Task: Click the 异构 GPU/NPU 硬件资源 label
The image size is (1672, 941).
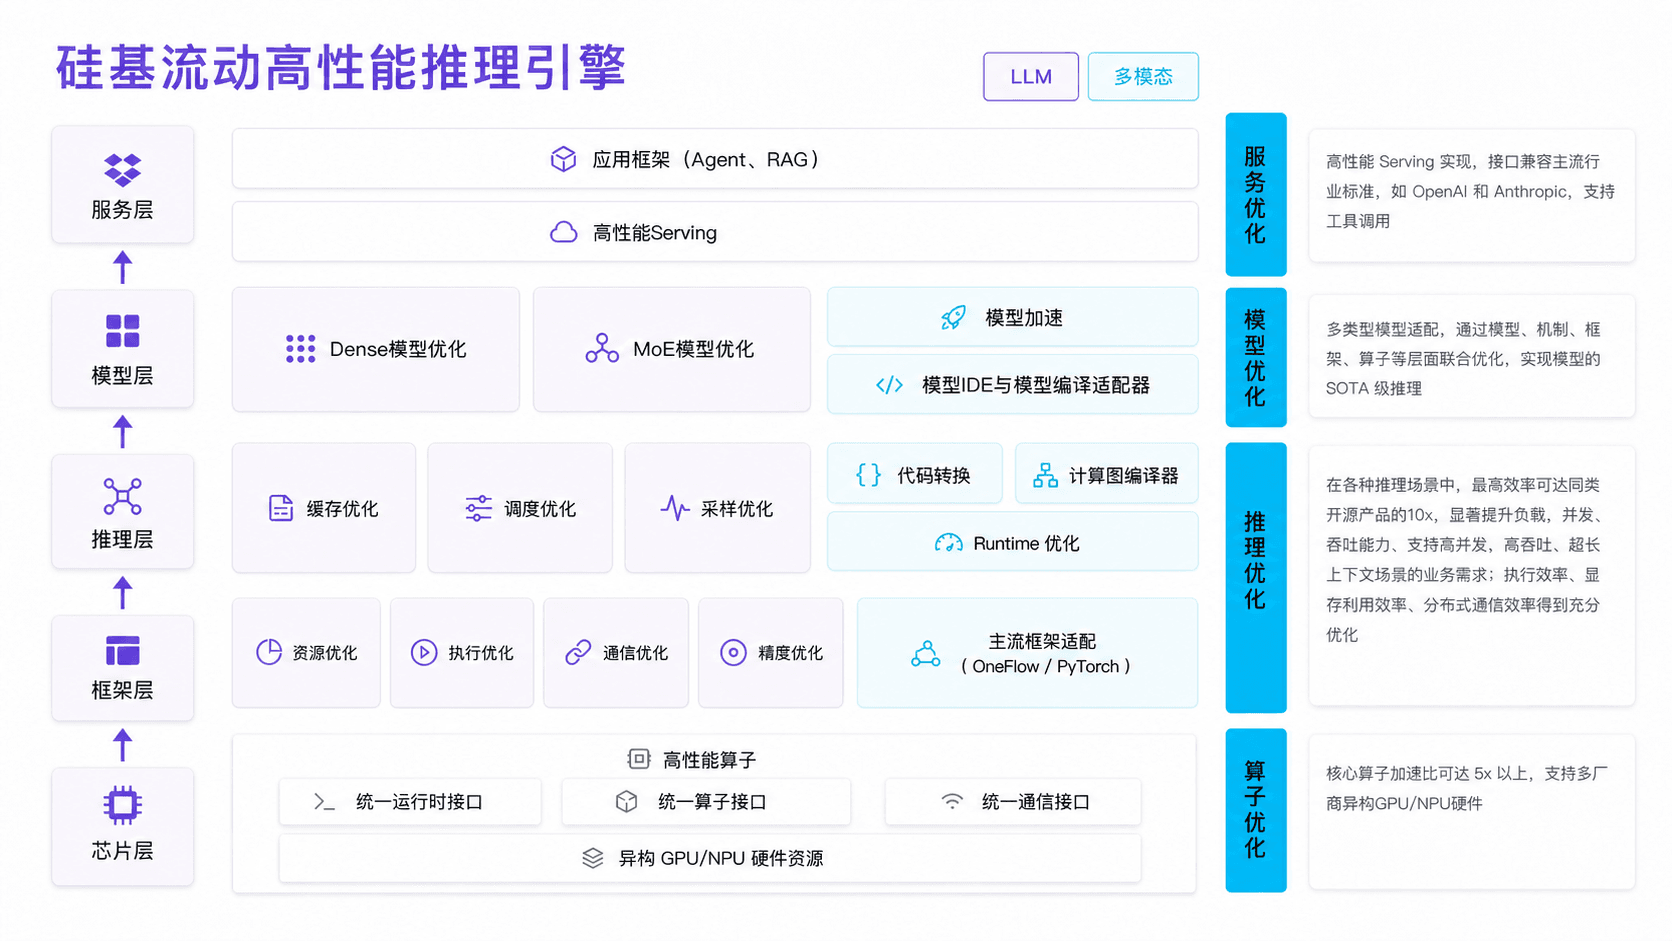Action: tap(721, 859)
